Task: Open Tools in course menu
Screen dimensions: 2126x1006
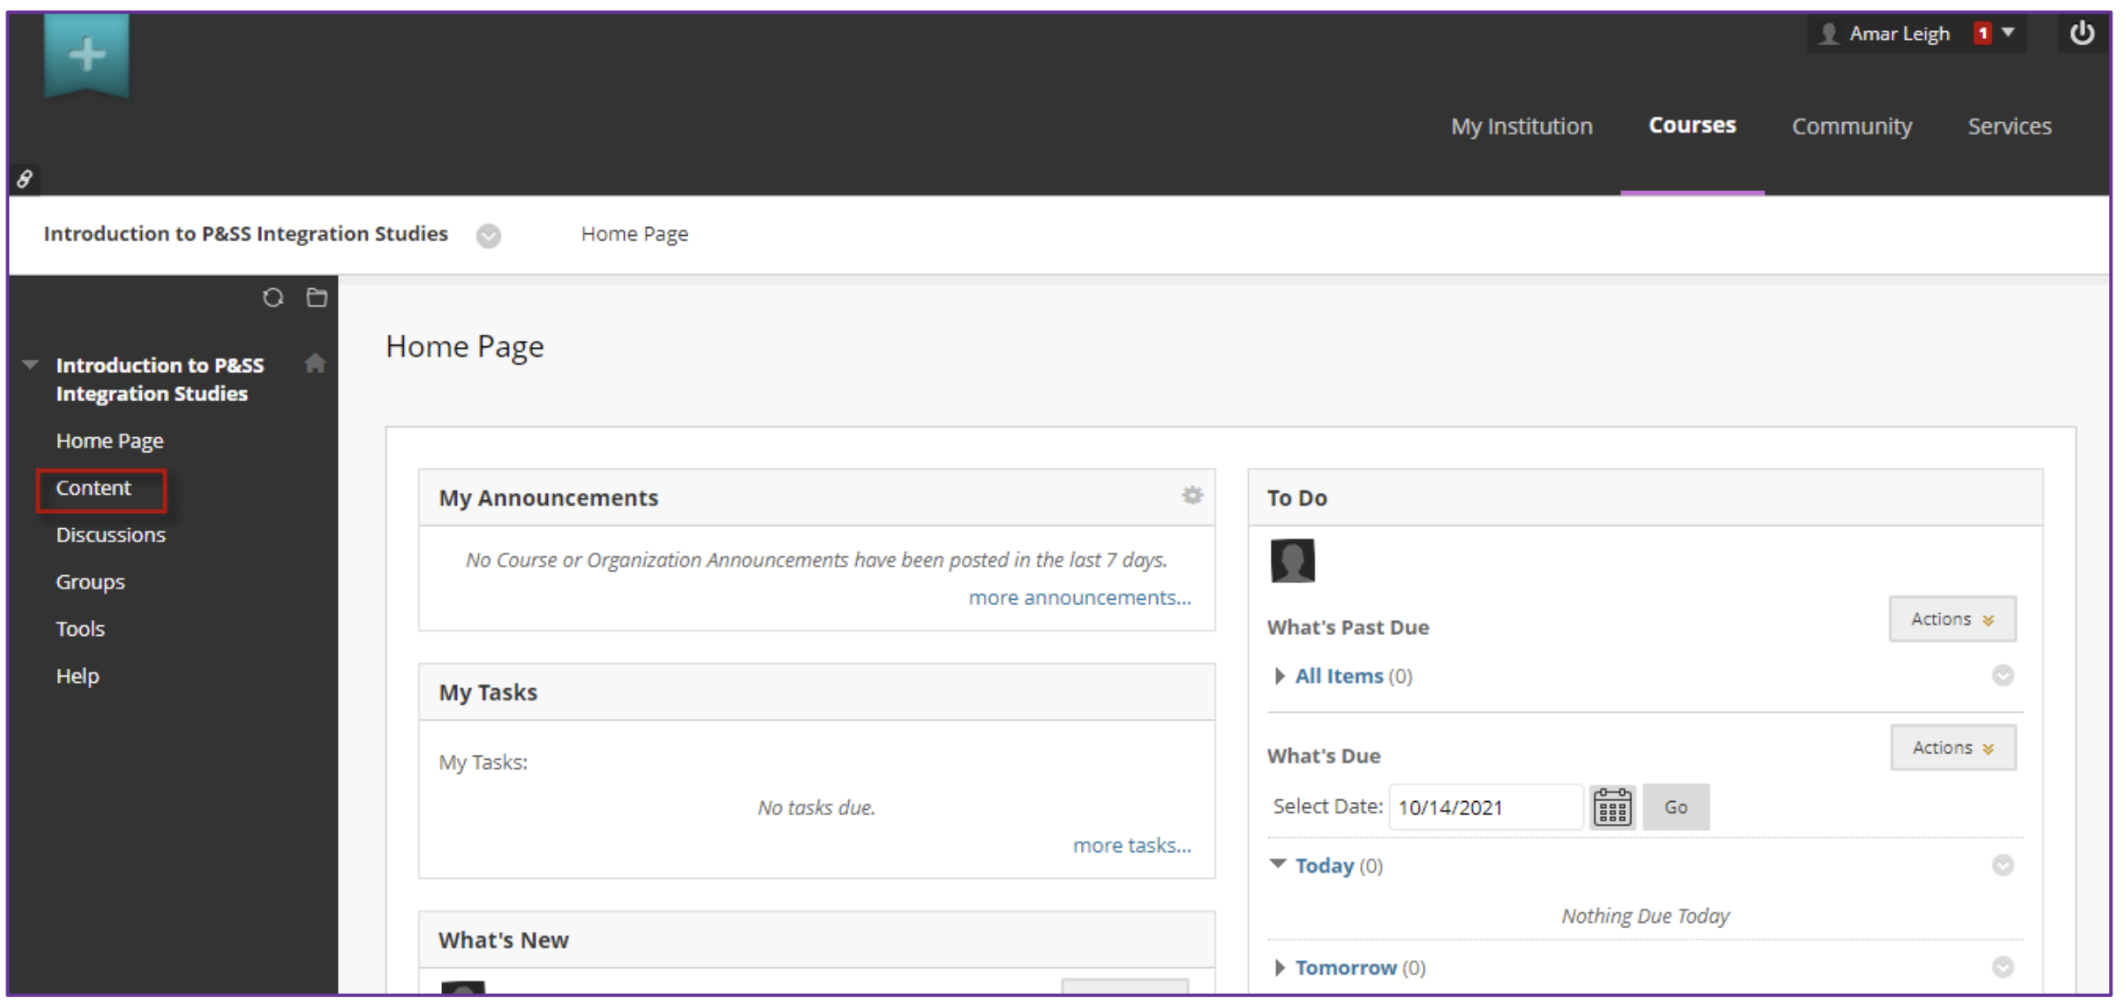Action: tap(80, 629)
